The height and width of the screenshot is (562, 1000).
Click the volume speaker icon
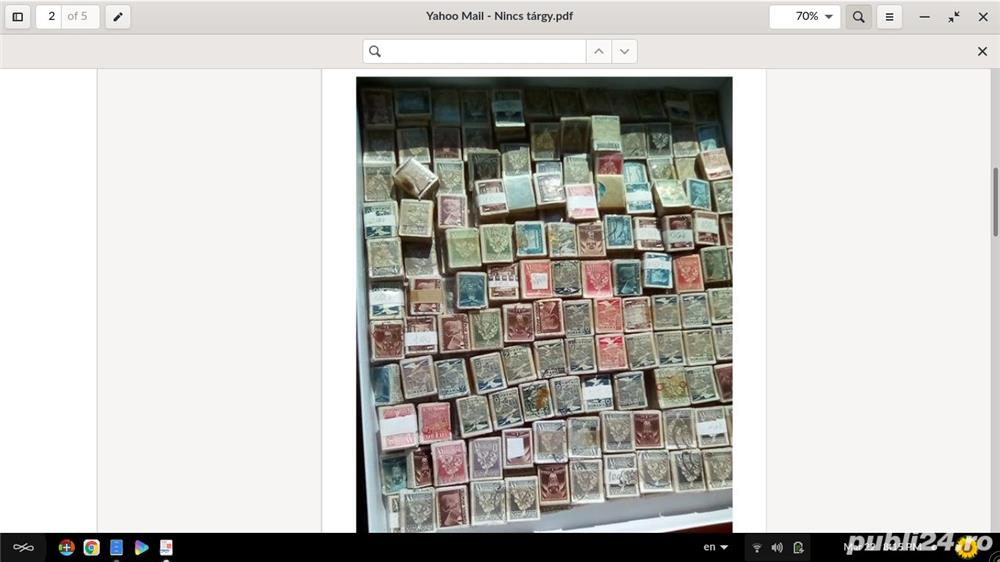[777, 547]
